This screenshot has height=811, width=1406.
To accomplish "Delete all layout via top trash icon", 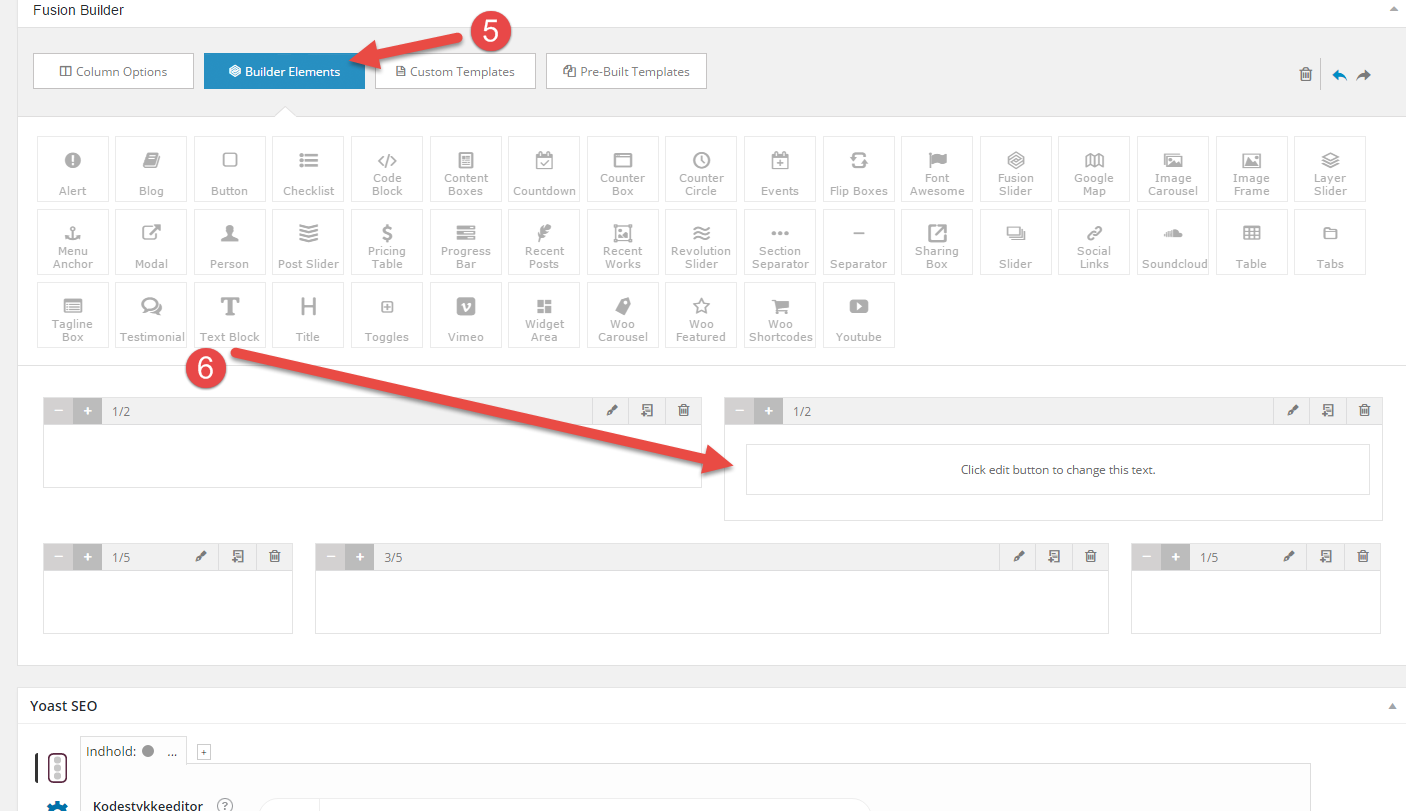I will point(1305,74).
